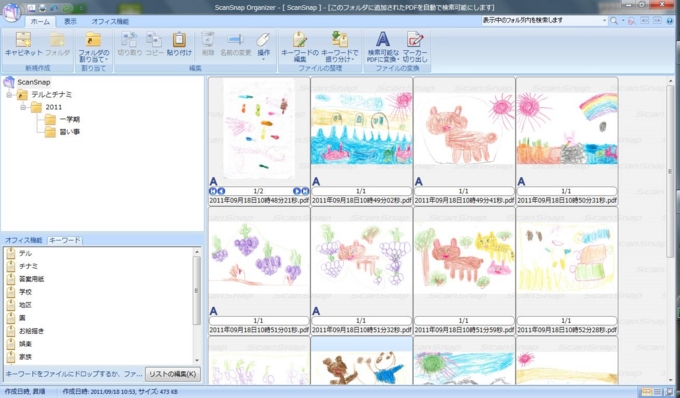The height and width of the screenshot is (398, 680).
Task: Open the blue help icon
Action: pos(670,21)
